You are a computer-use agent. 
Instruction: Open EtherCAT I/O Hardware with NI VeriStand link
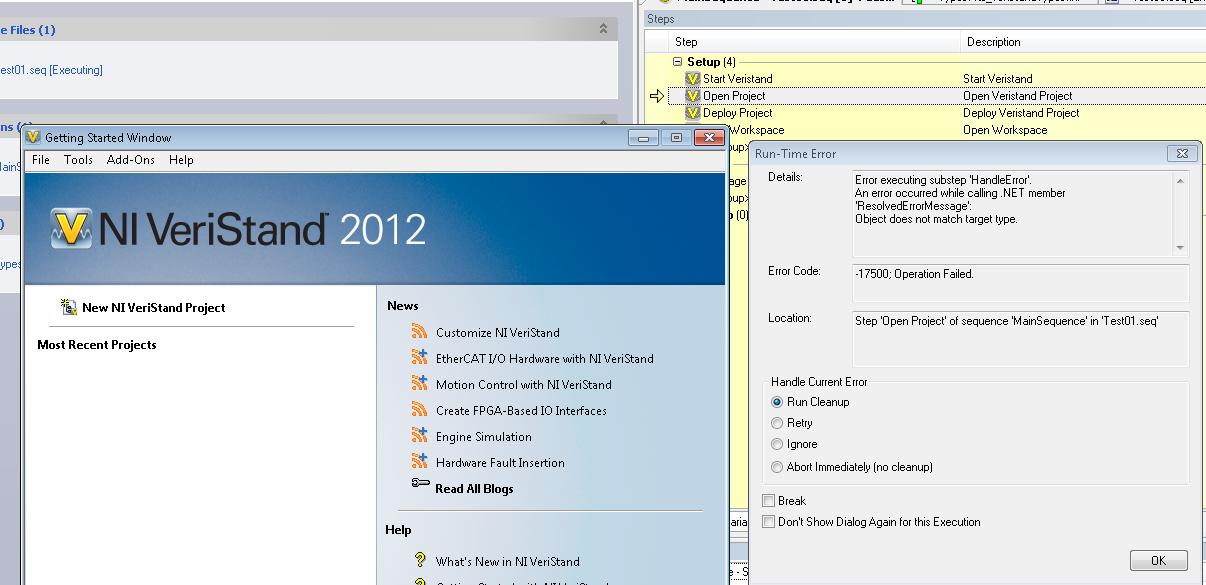click(545, 359)
